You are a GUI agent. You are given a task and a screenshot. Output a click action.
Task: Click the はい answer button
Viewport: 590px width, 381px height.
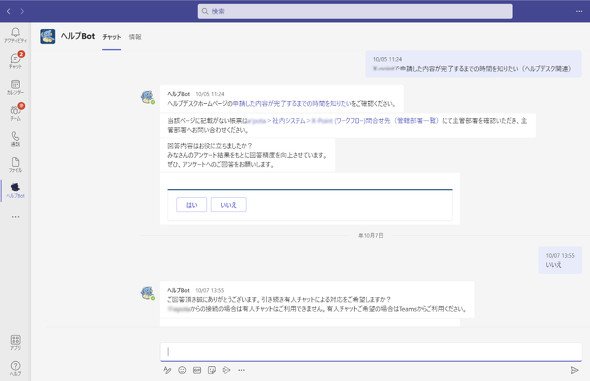[x=192, y=205]
